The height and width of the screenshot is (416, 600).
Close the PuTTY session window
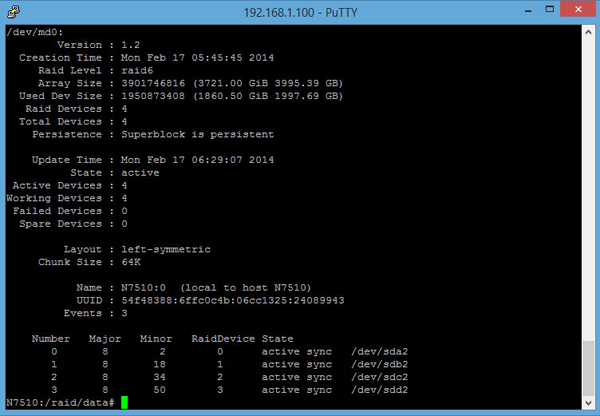[578, 9]
